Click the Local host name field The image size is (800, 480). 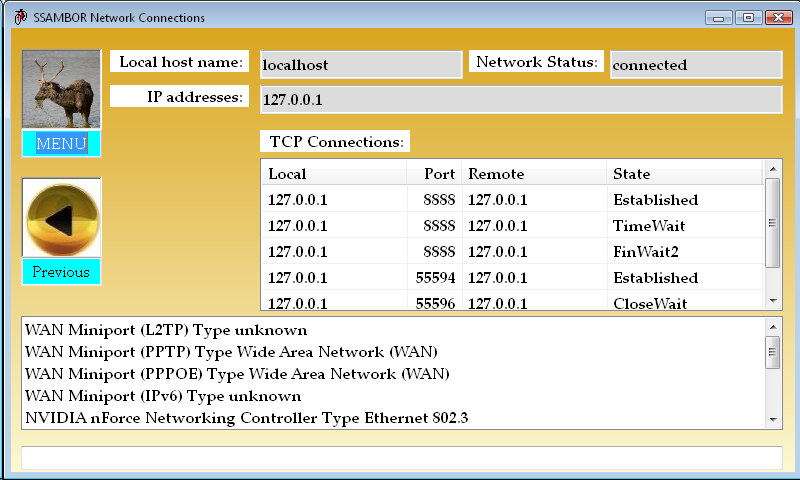tap(347, 65)
